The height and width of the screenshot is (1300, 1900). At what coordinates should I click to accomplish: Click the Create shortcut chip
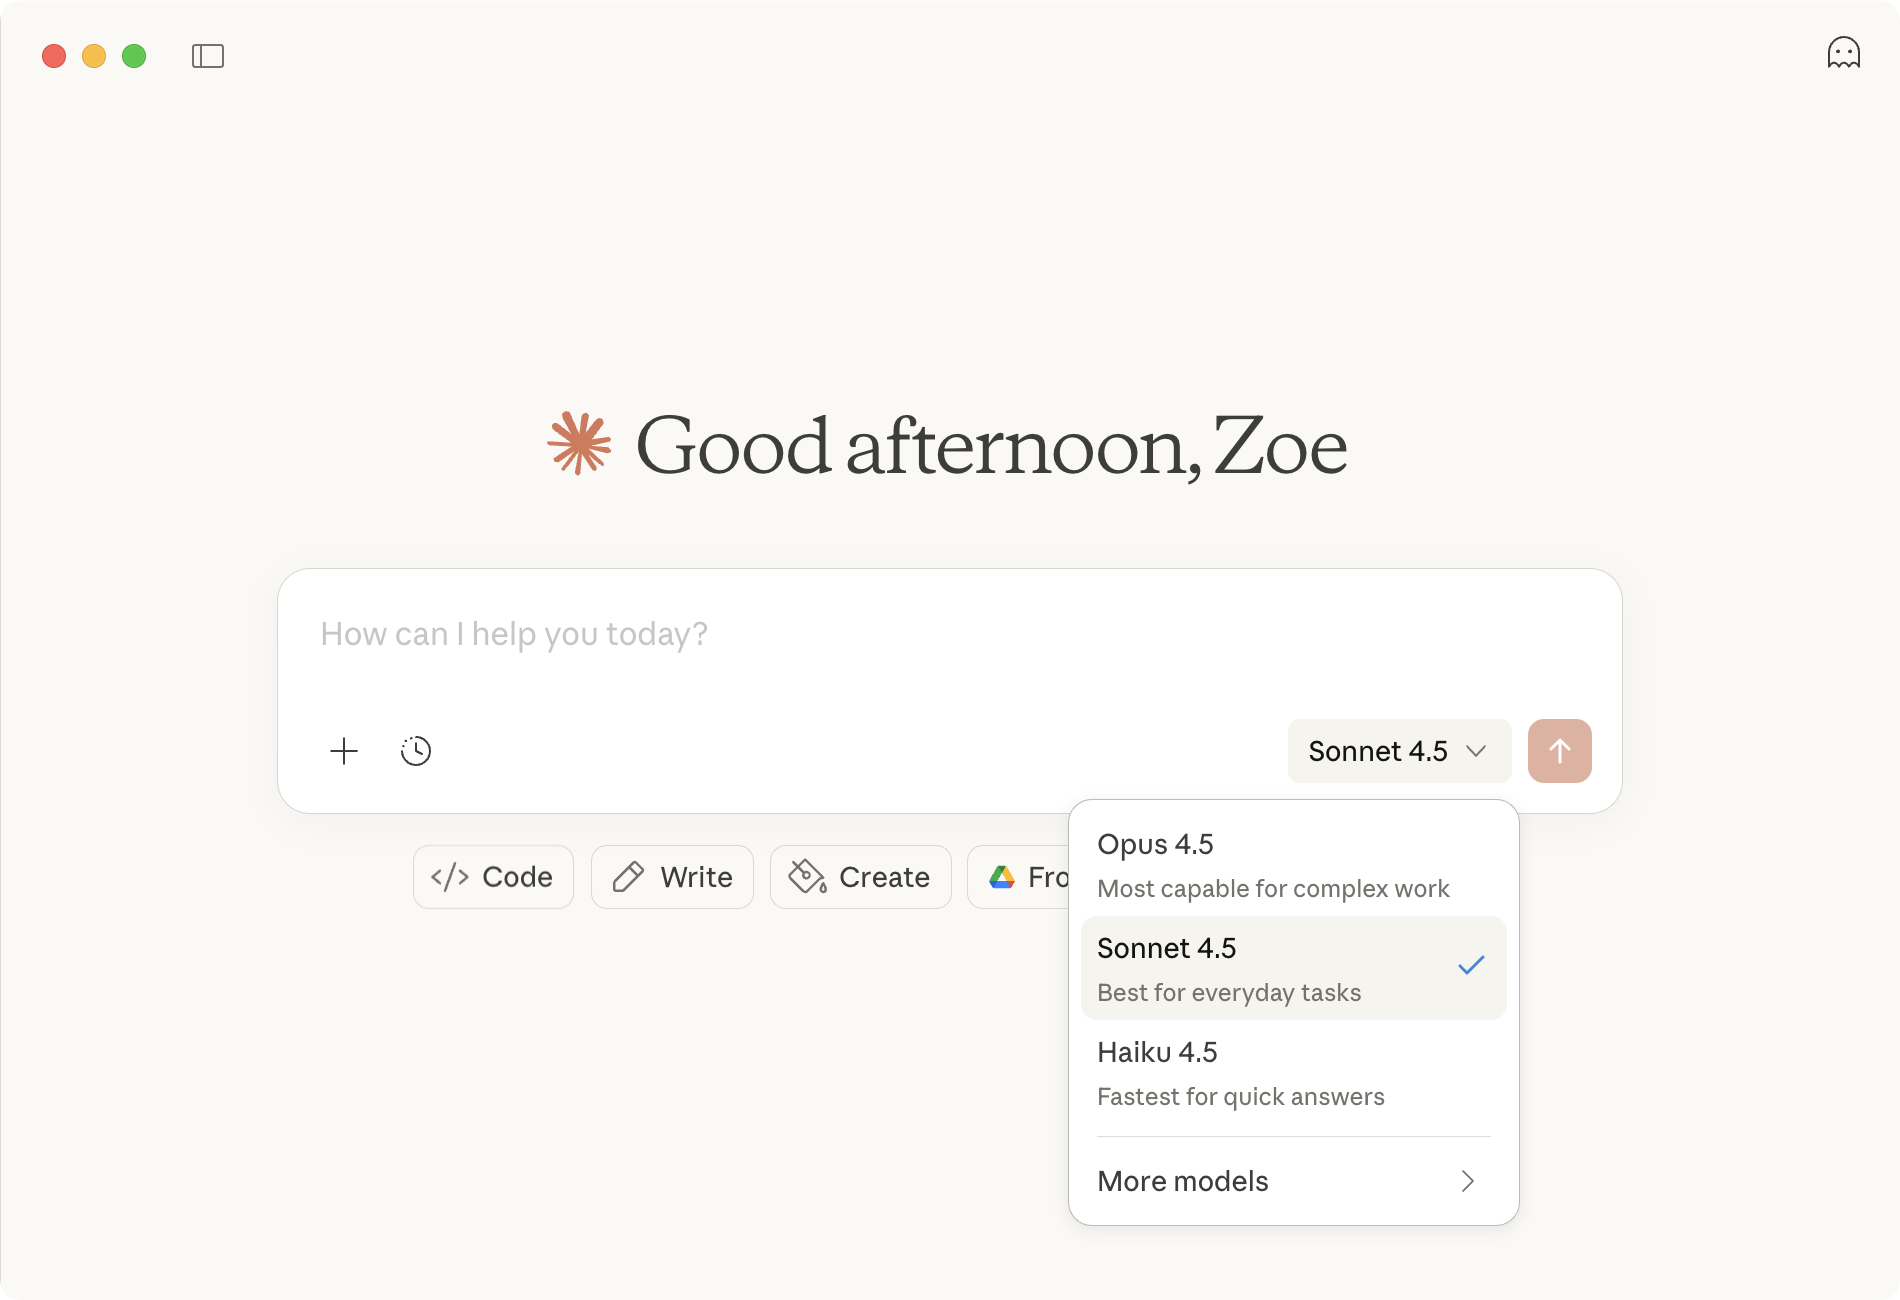tap(860, 877)
